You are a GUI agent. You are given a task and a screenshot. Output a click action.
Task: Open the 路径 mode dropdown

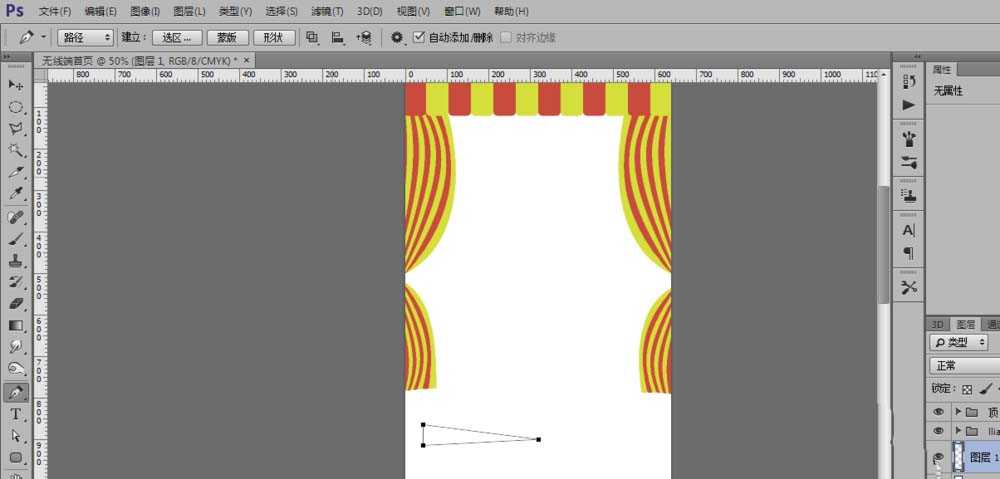click(85, 37)
